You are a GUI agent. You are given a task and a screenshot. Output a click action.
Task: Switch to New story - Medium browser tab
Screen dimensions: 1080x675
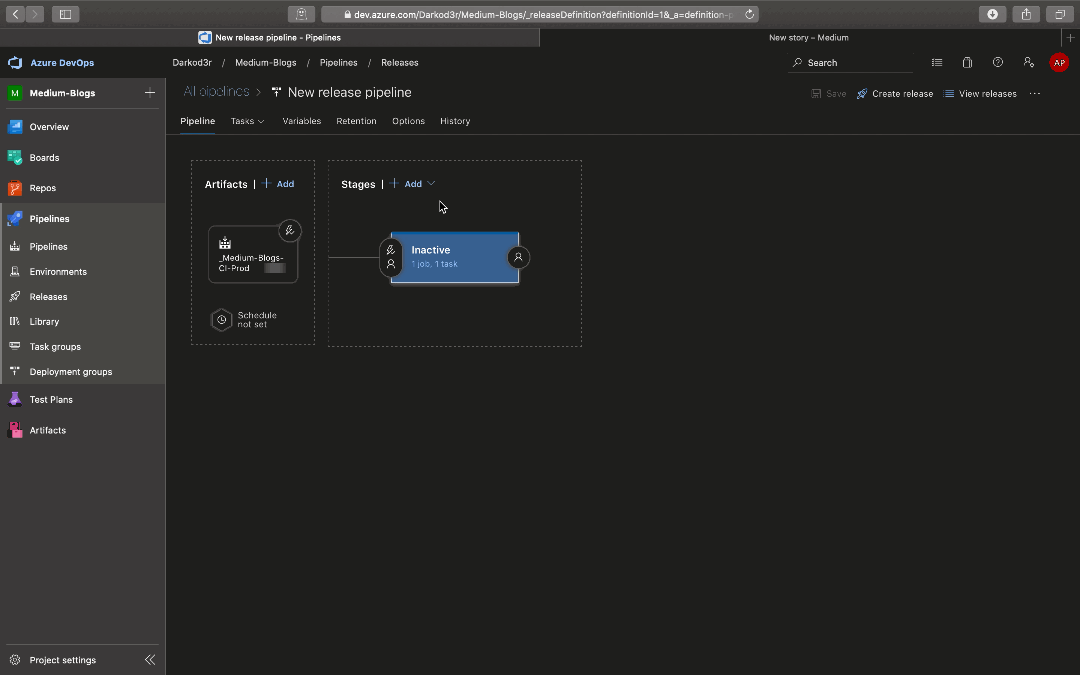(809, 38)
